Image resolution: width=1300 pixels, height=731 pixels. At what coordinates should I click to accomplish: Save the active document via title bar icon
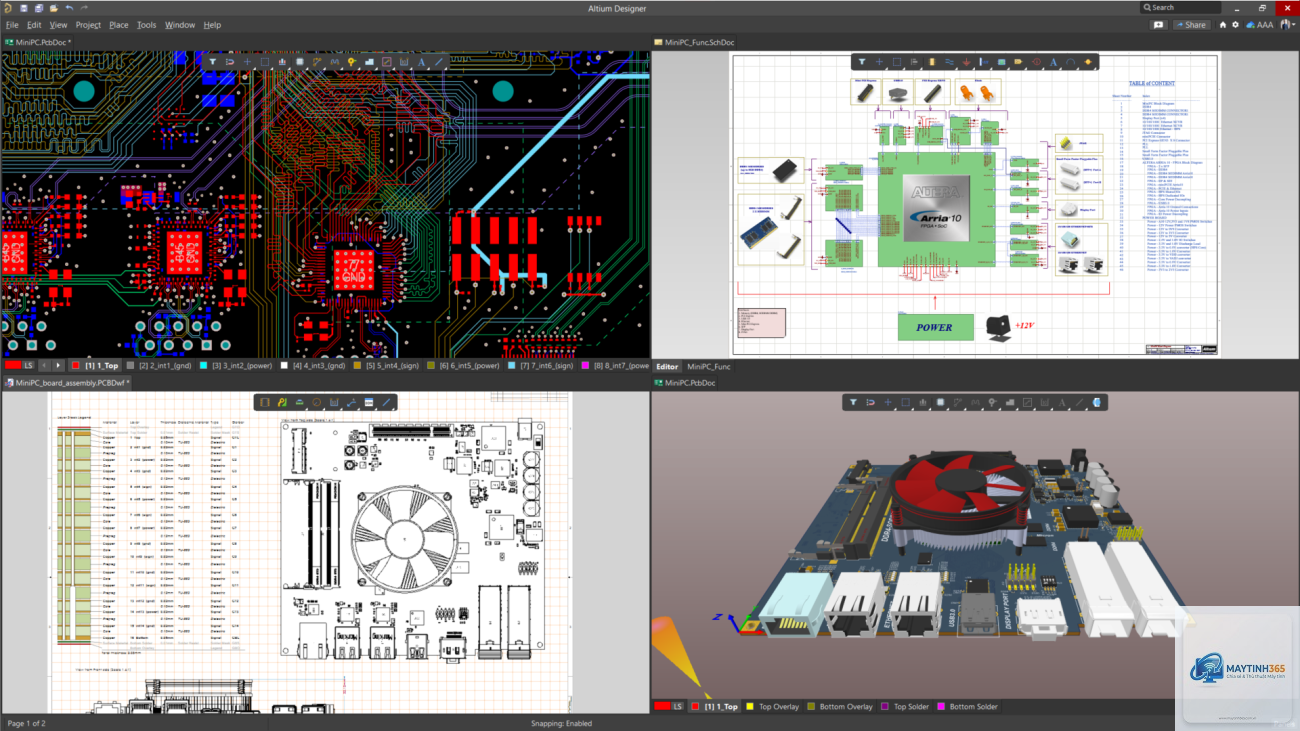[24, 8]
